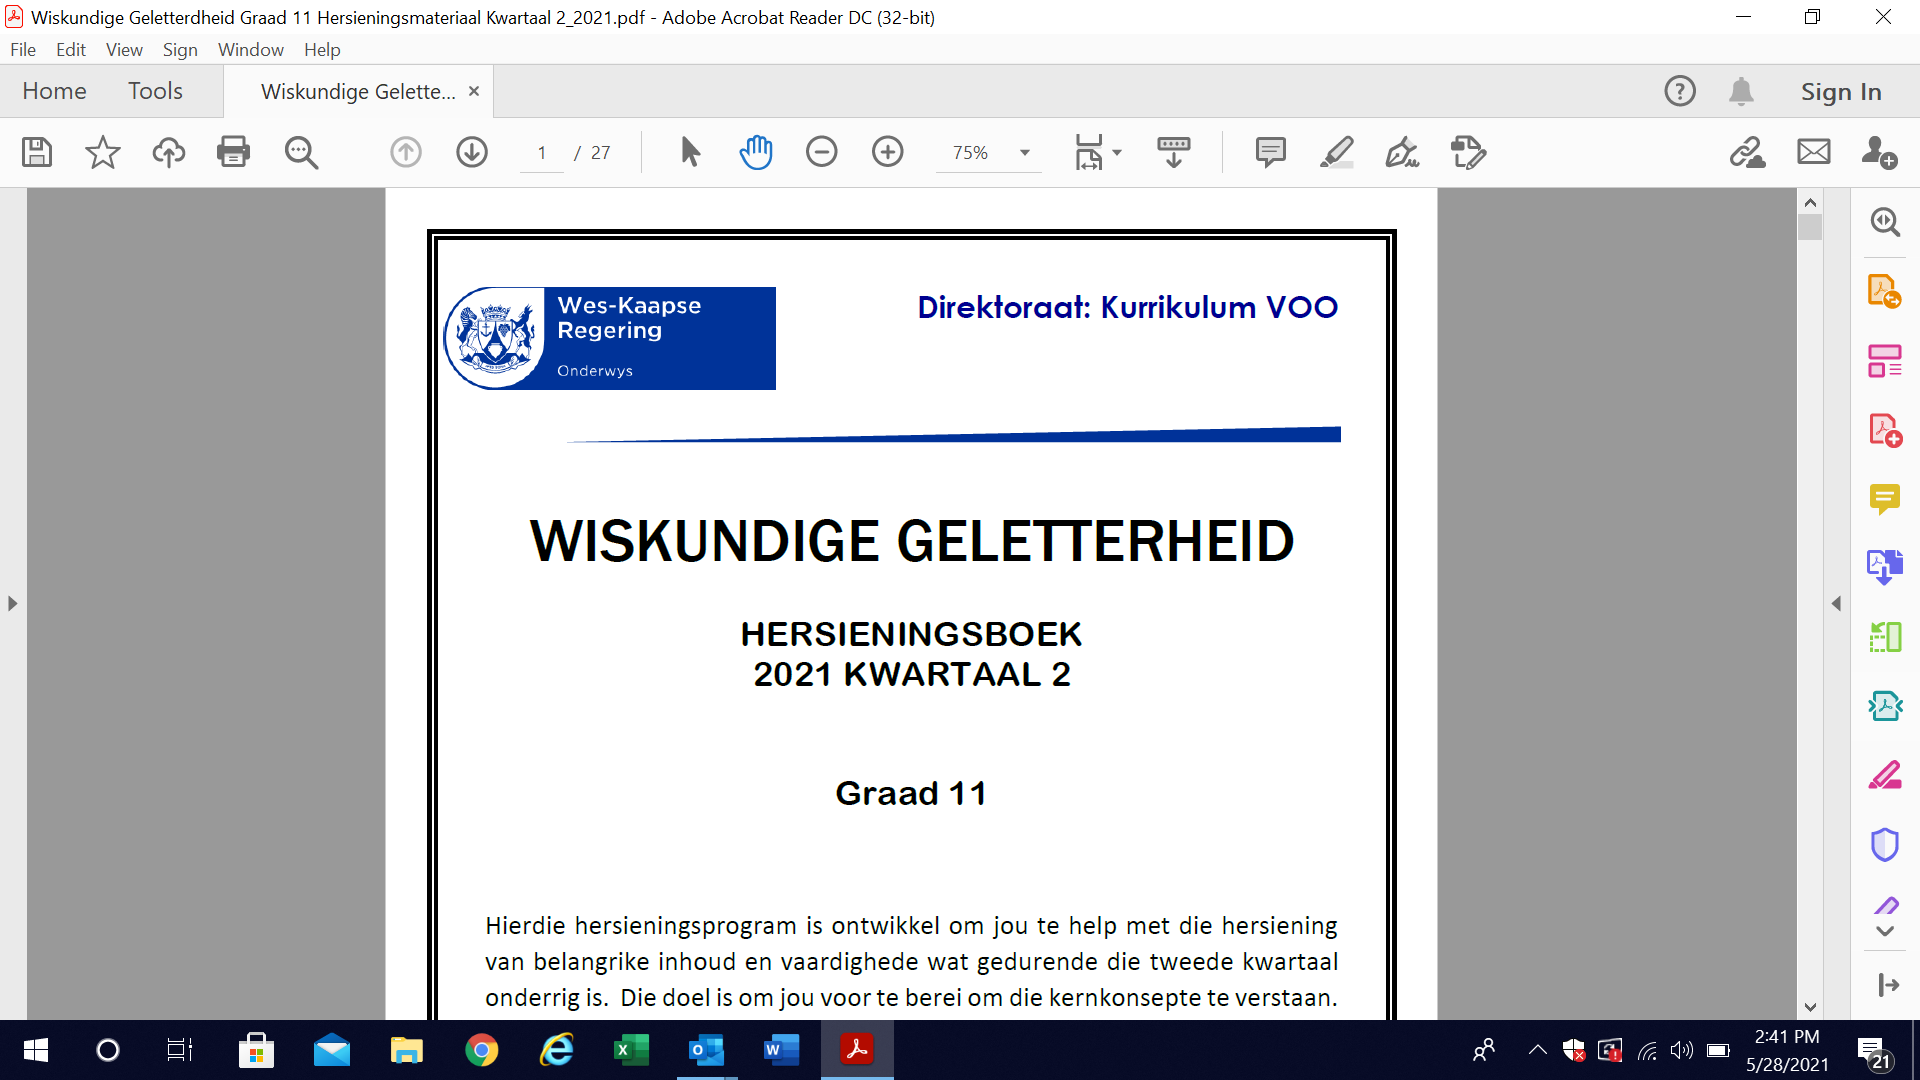Screen dimensions: 1920x1080
Task: Open Word from the taskbar
Action: click(781, 1050)
